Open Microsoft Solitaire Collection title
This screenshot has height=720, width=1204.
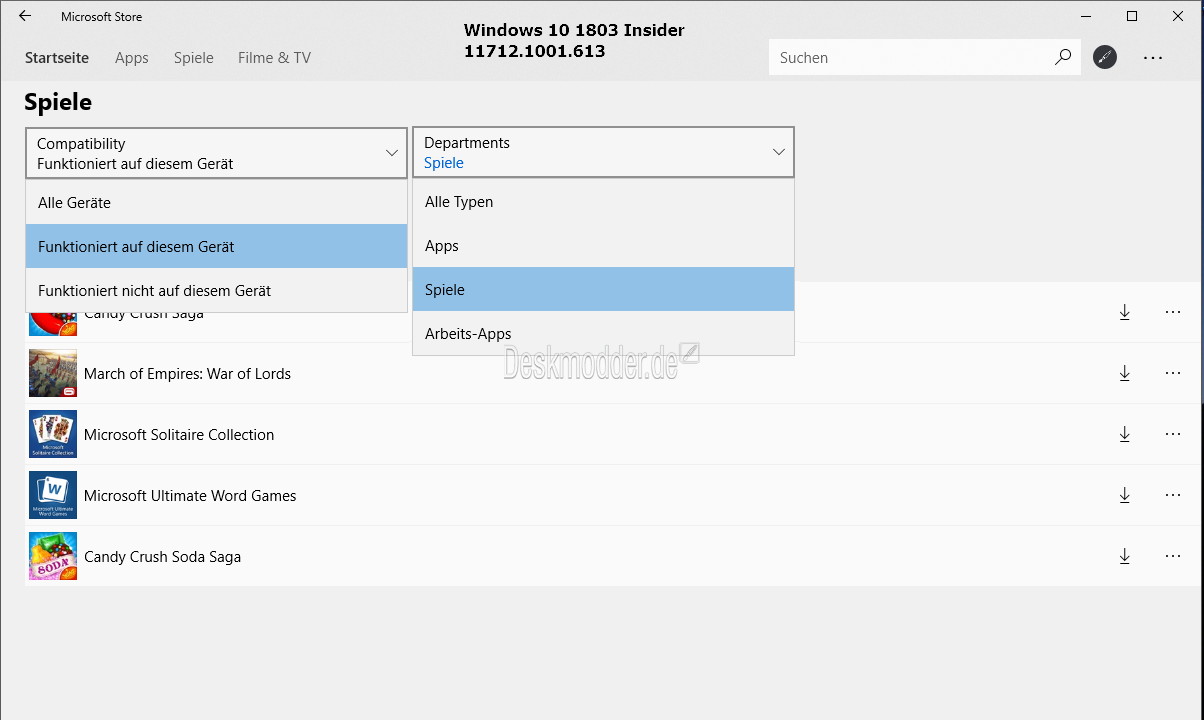(x=179, y=435)
